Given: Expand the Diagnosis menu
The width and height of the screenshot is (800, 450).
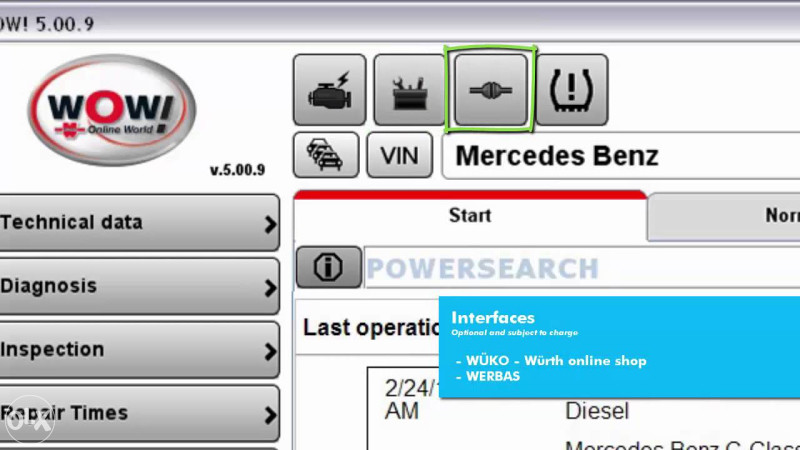Looking at the screenshot, I should pos(139,286).
